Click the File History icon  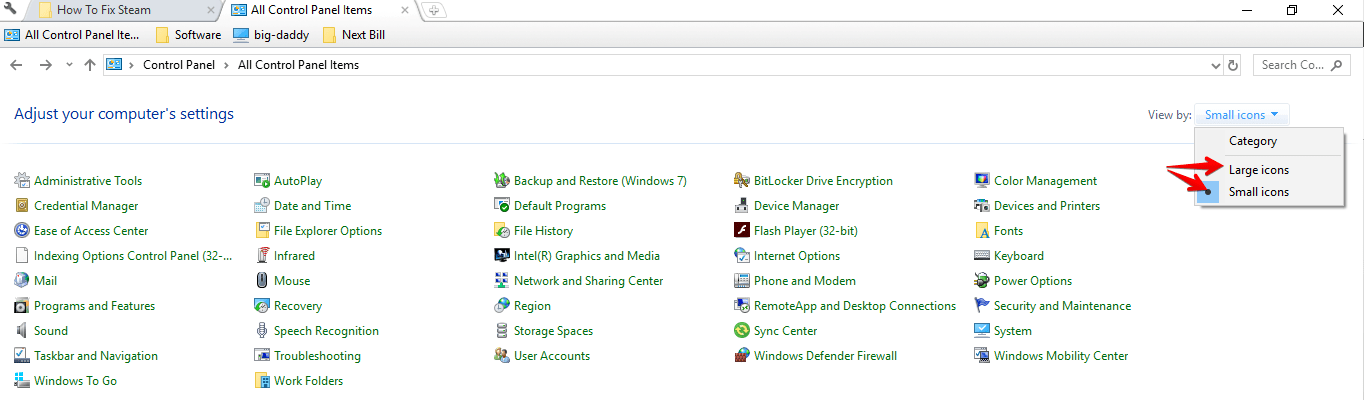coord(502,231)
